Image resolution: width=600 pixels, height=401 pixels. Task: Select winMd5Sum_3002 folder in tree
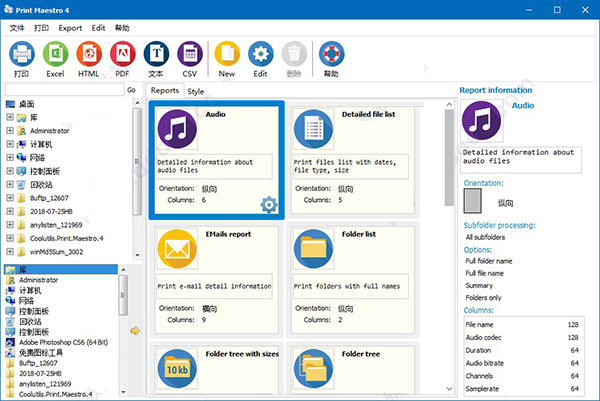(x=57, y=252)
